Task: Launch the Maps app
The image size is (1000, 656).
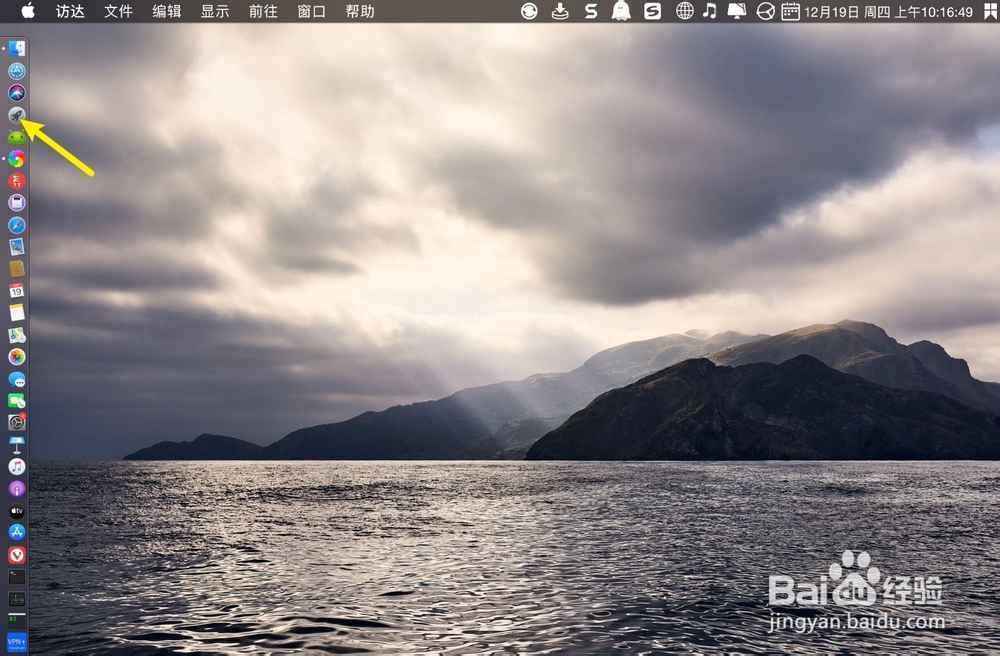Action: tap(16, 335)
